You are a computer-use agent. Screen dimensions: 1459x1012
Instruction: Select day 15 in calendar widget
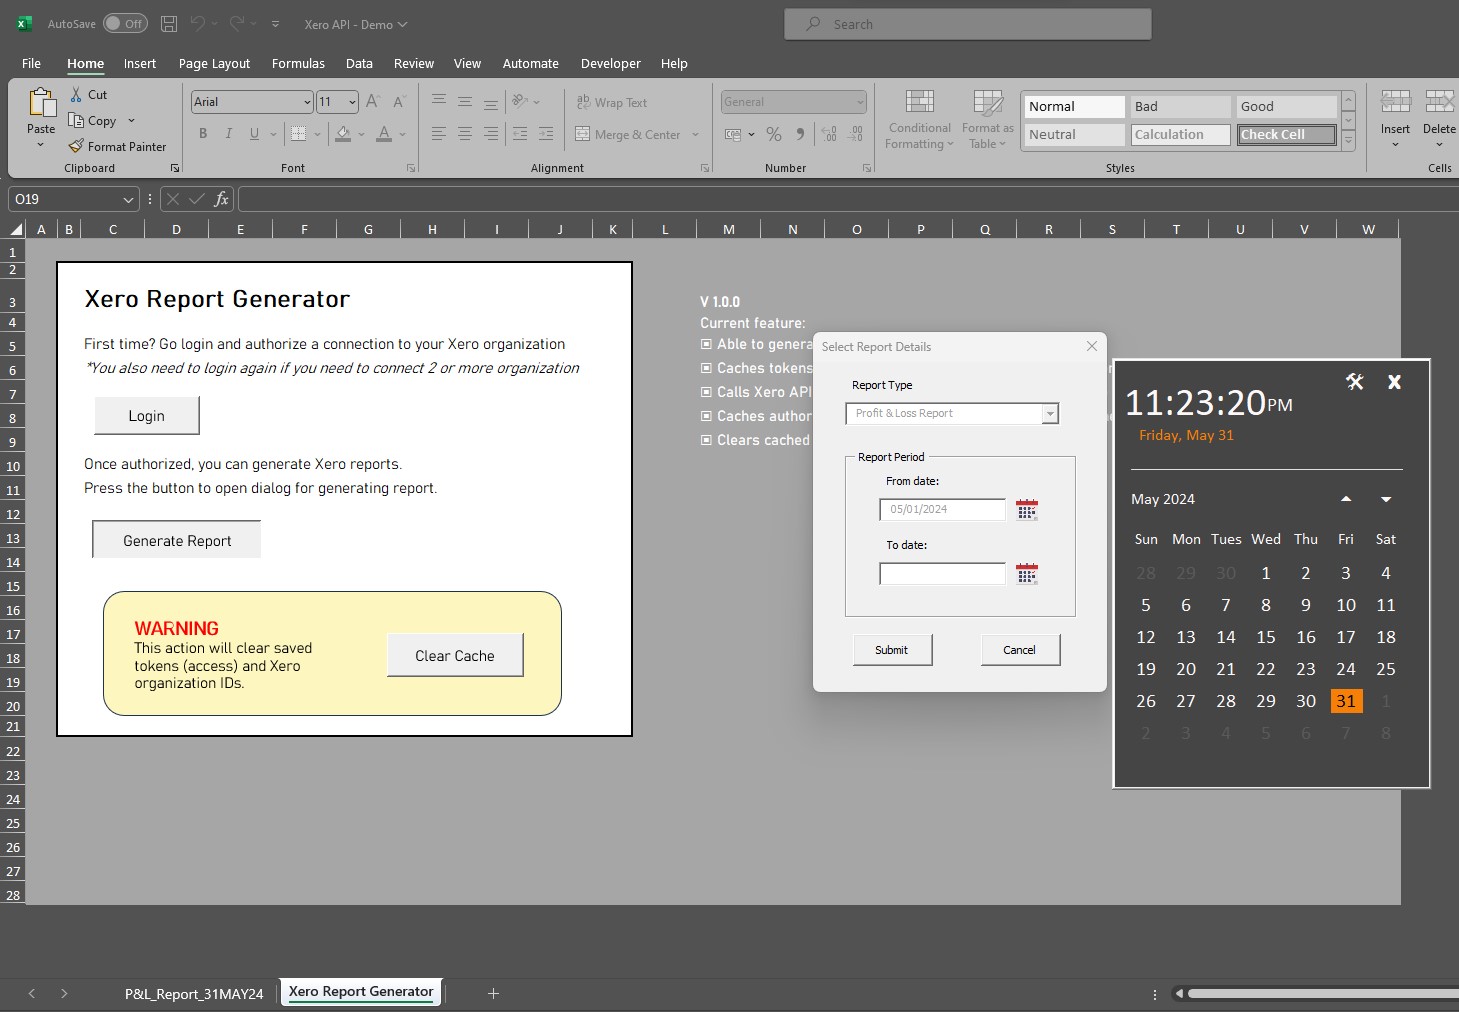point(1266,637)
